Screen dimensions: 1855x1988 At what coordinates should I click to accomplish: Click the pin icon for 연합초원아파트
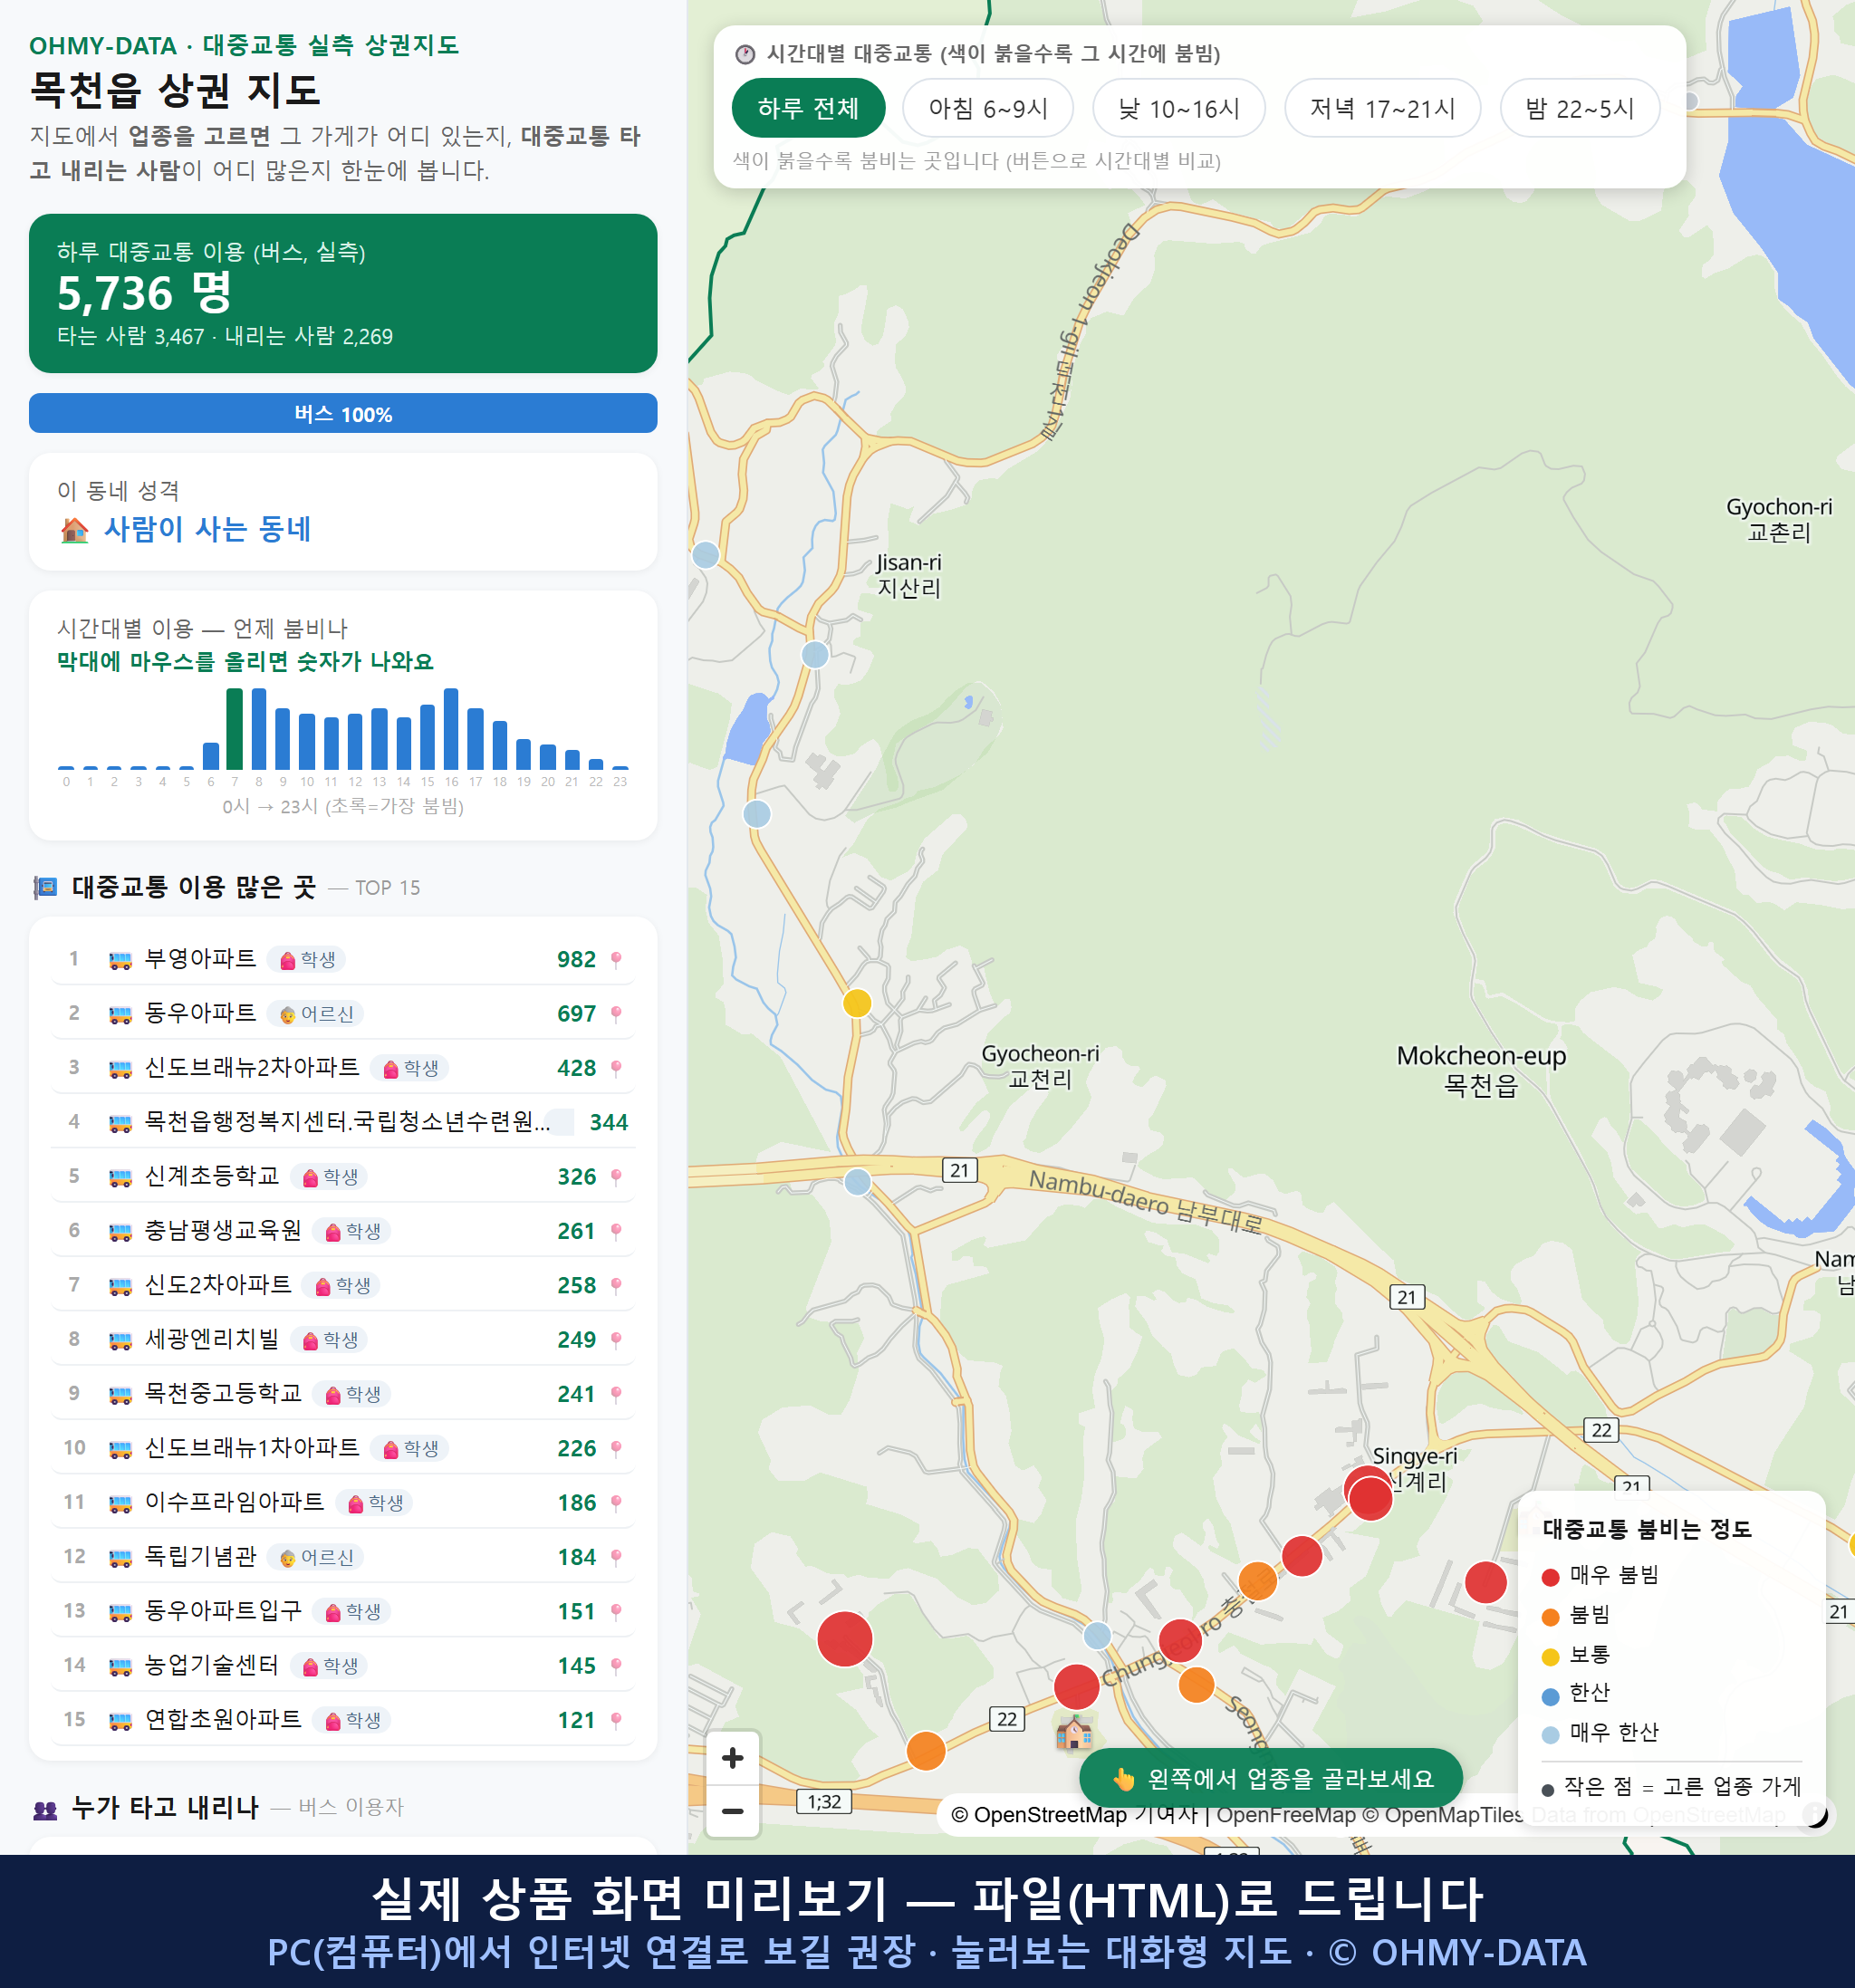(x=616, y=1720)
